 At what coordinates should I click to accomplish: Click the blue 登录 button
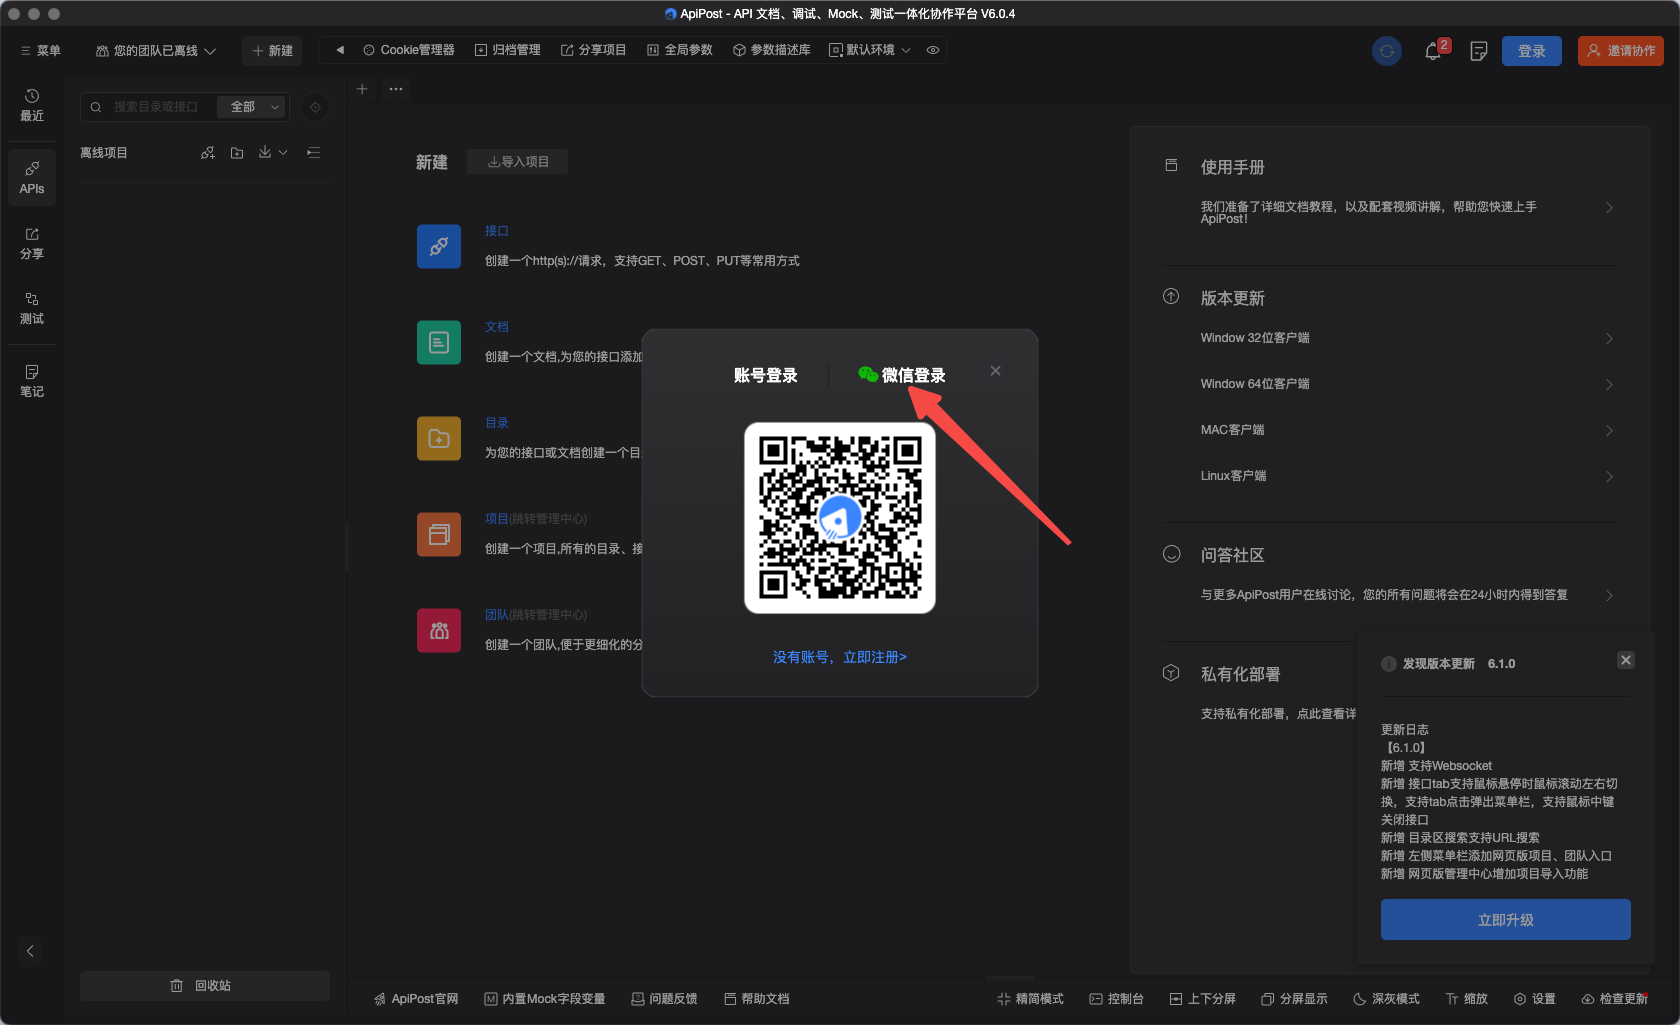click(1532, 51)
